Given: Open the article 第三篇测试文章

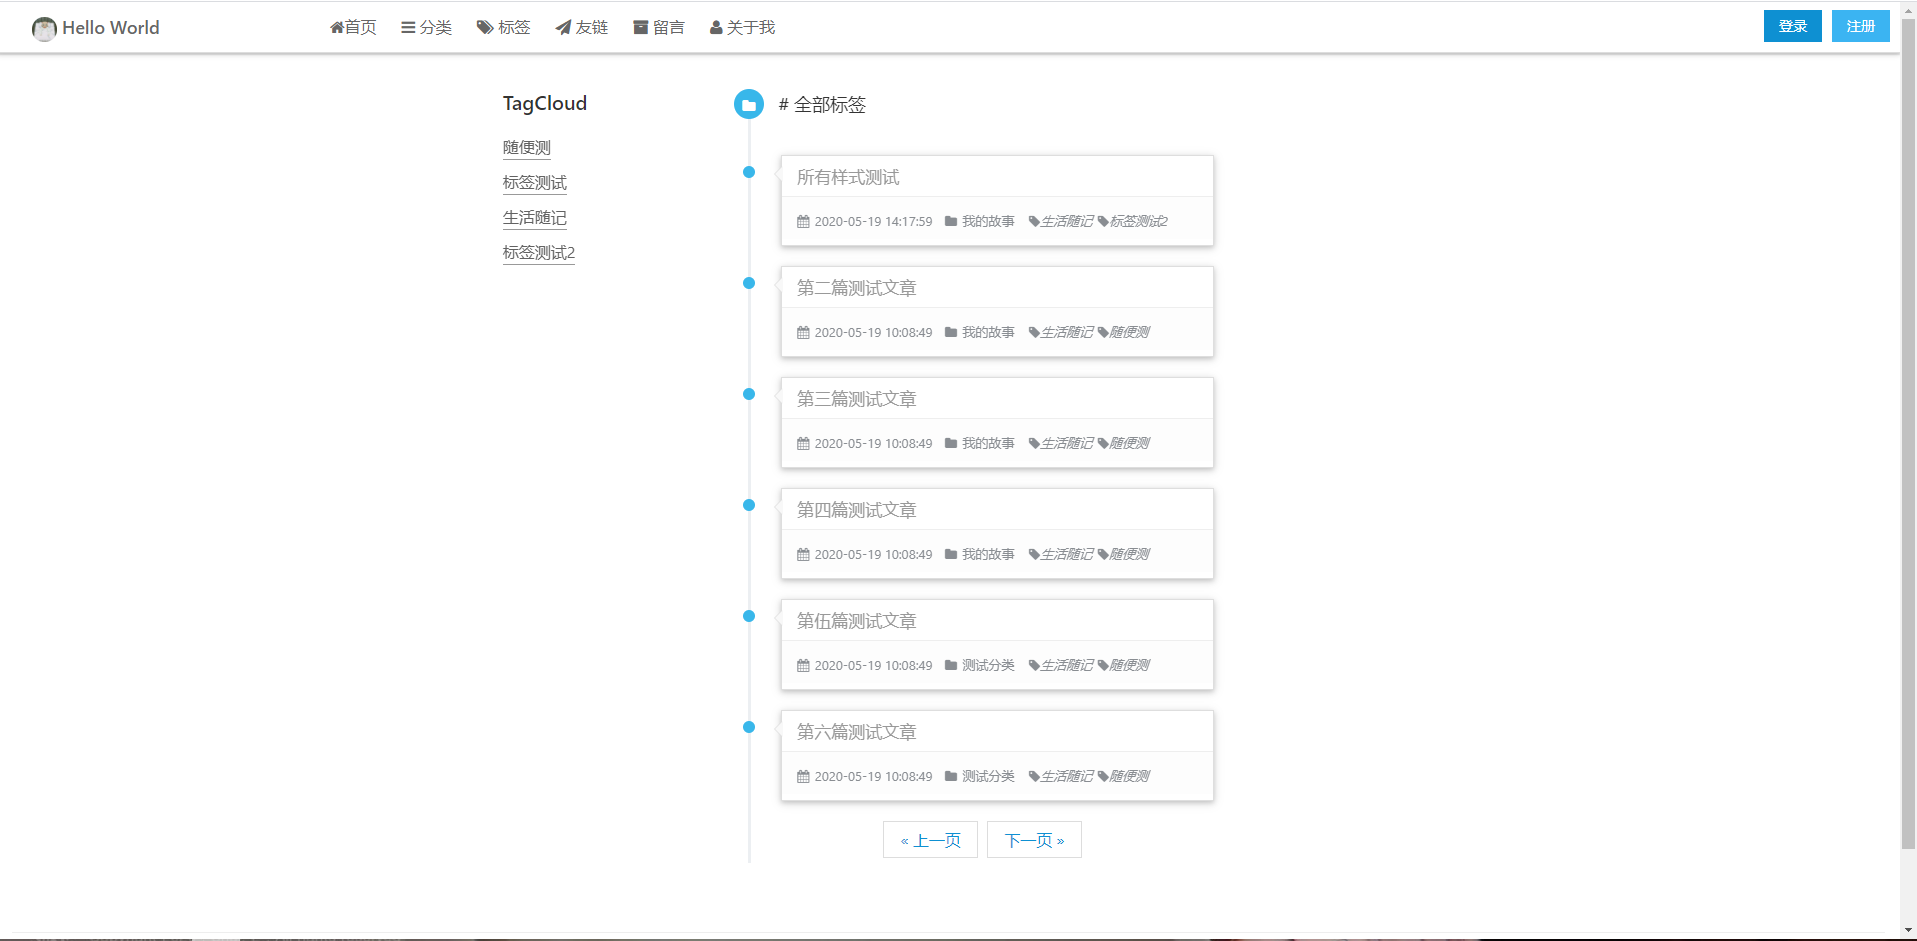Looking at the screenshot, I should tap(856, 399).
